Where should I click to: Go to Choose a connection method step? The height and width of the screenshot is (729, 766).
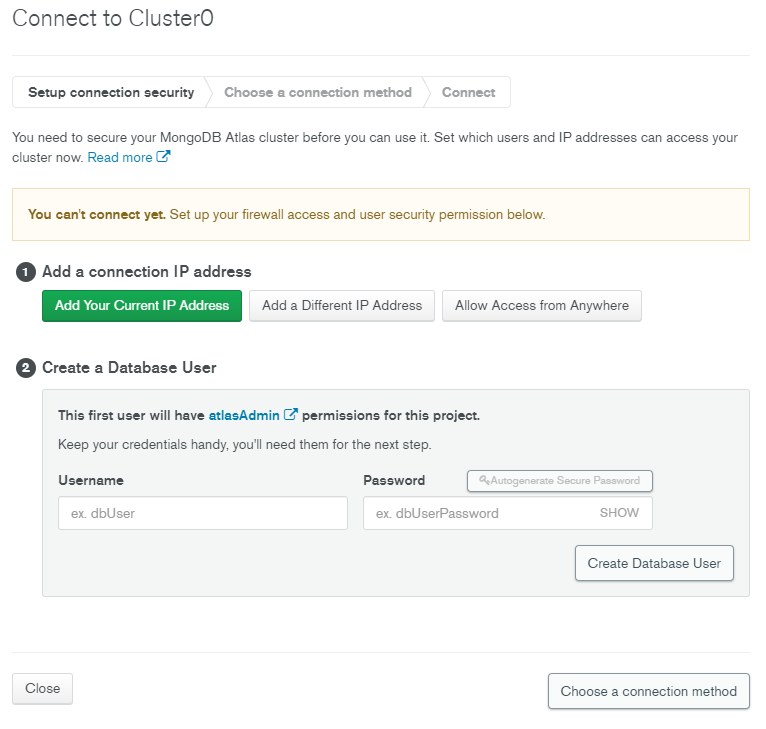coord(318,92)
